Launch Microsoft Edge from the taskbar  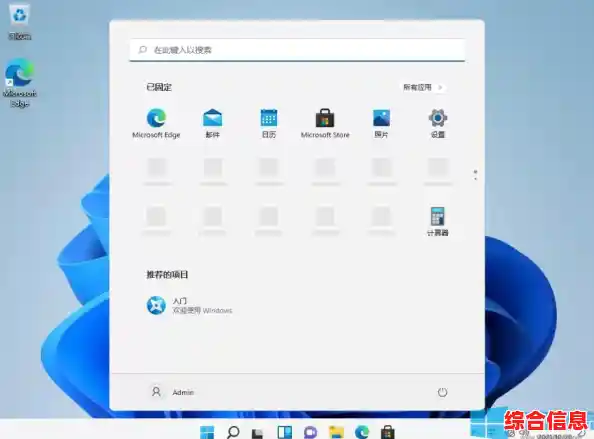click(362, 432)
